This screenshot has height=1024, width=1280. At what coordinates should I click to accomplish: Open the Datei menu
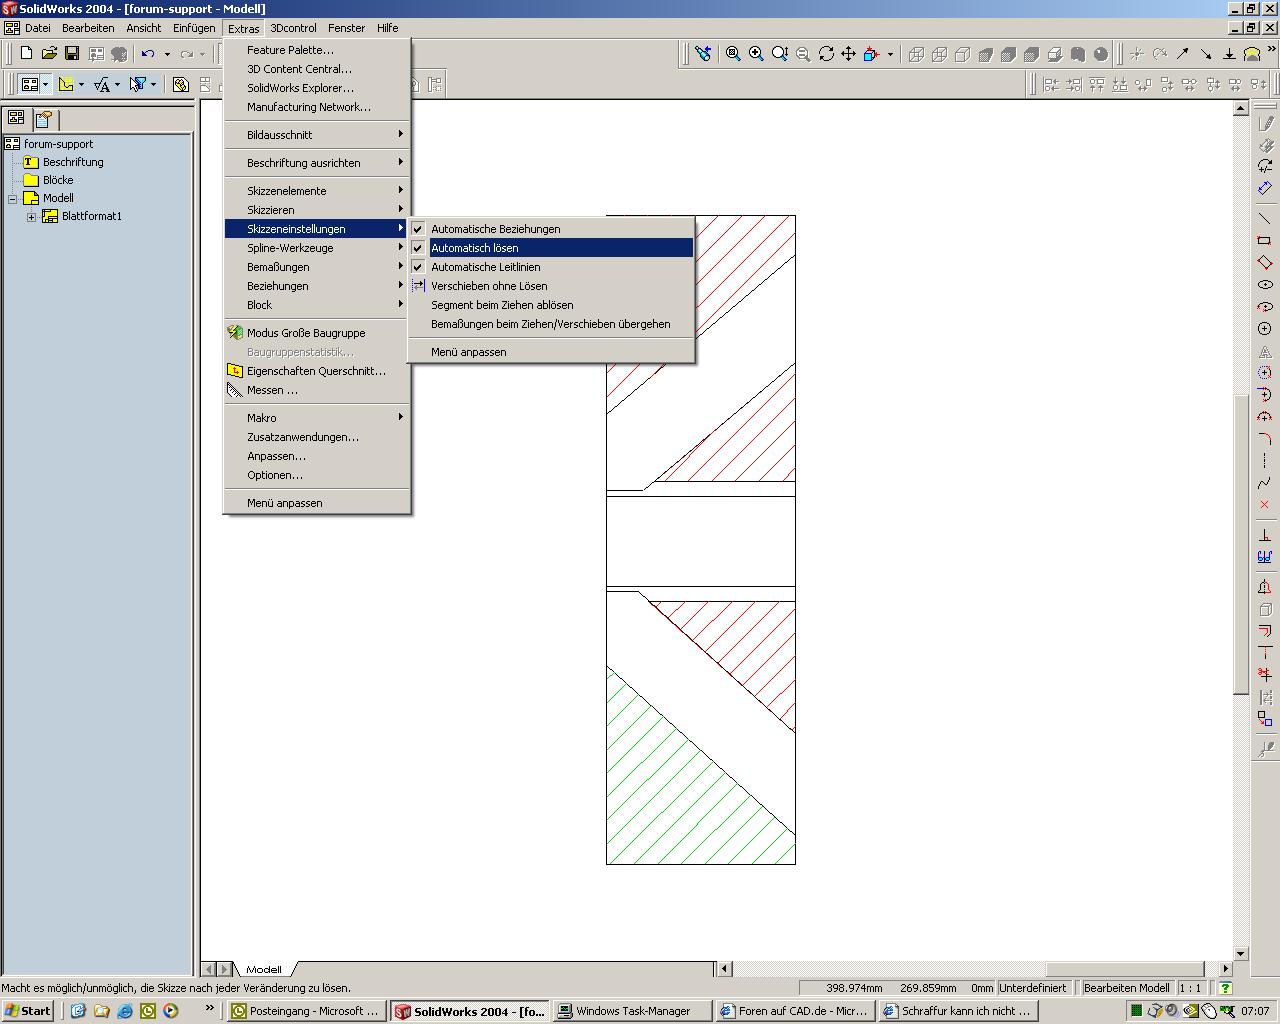[x=38, y=28]
